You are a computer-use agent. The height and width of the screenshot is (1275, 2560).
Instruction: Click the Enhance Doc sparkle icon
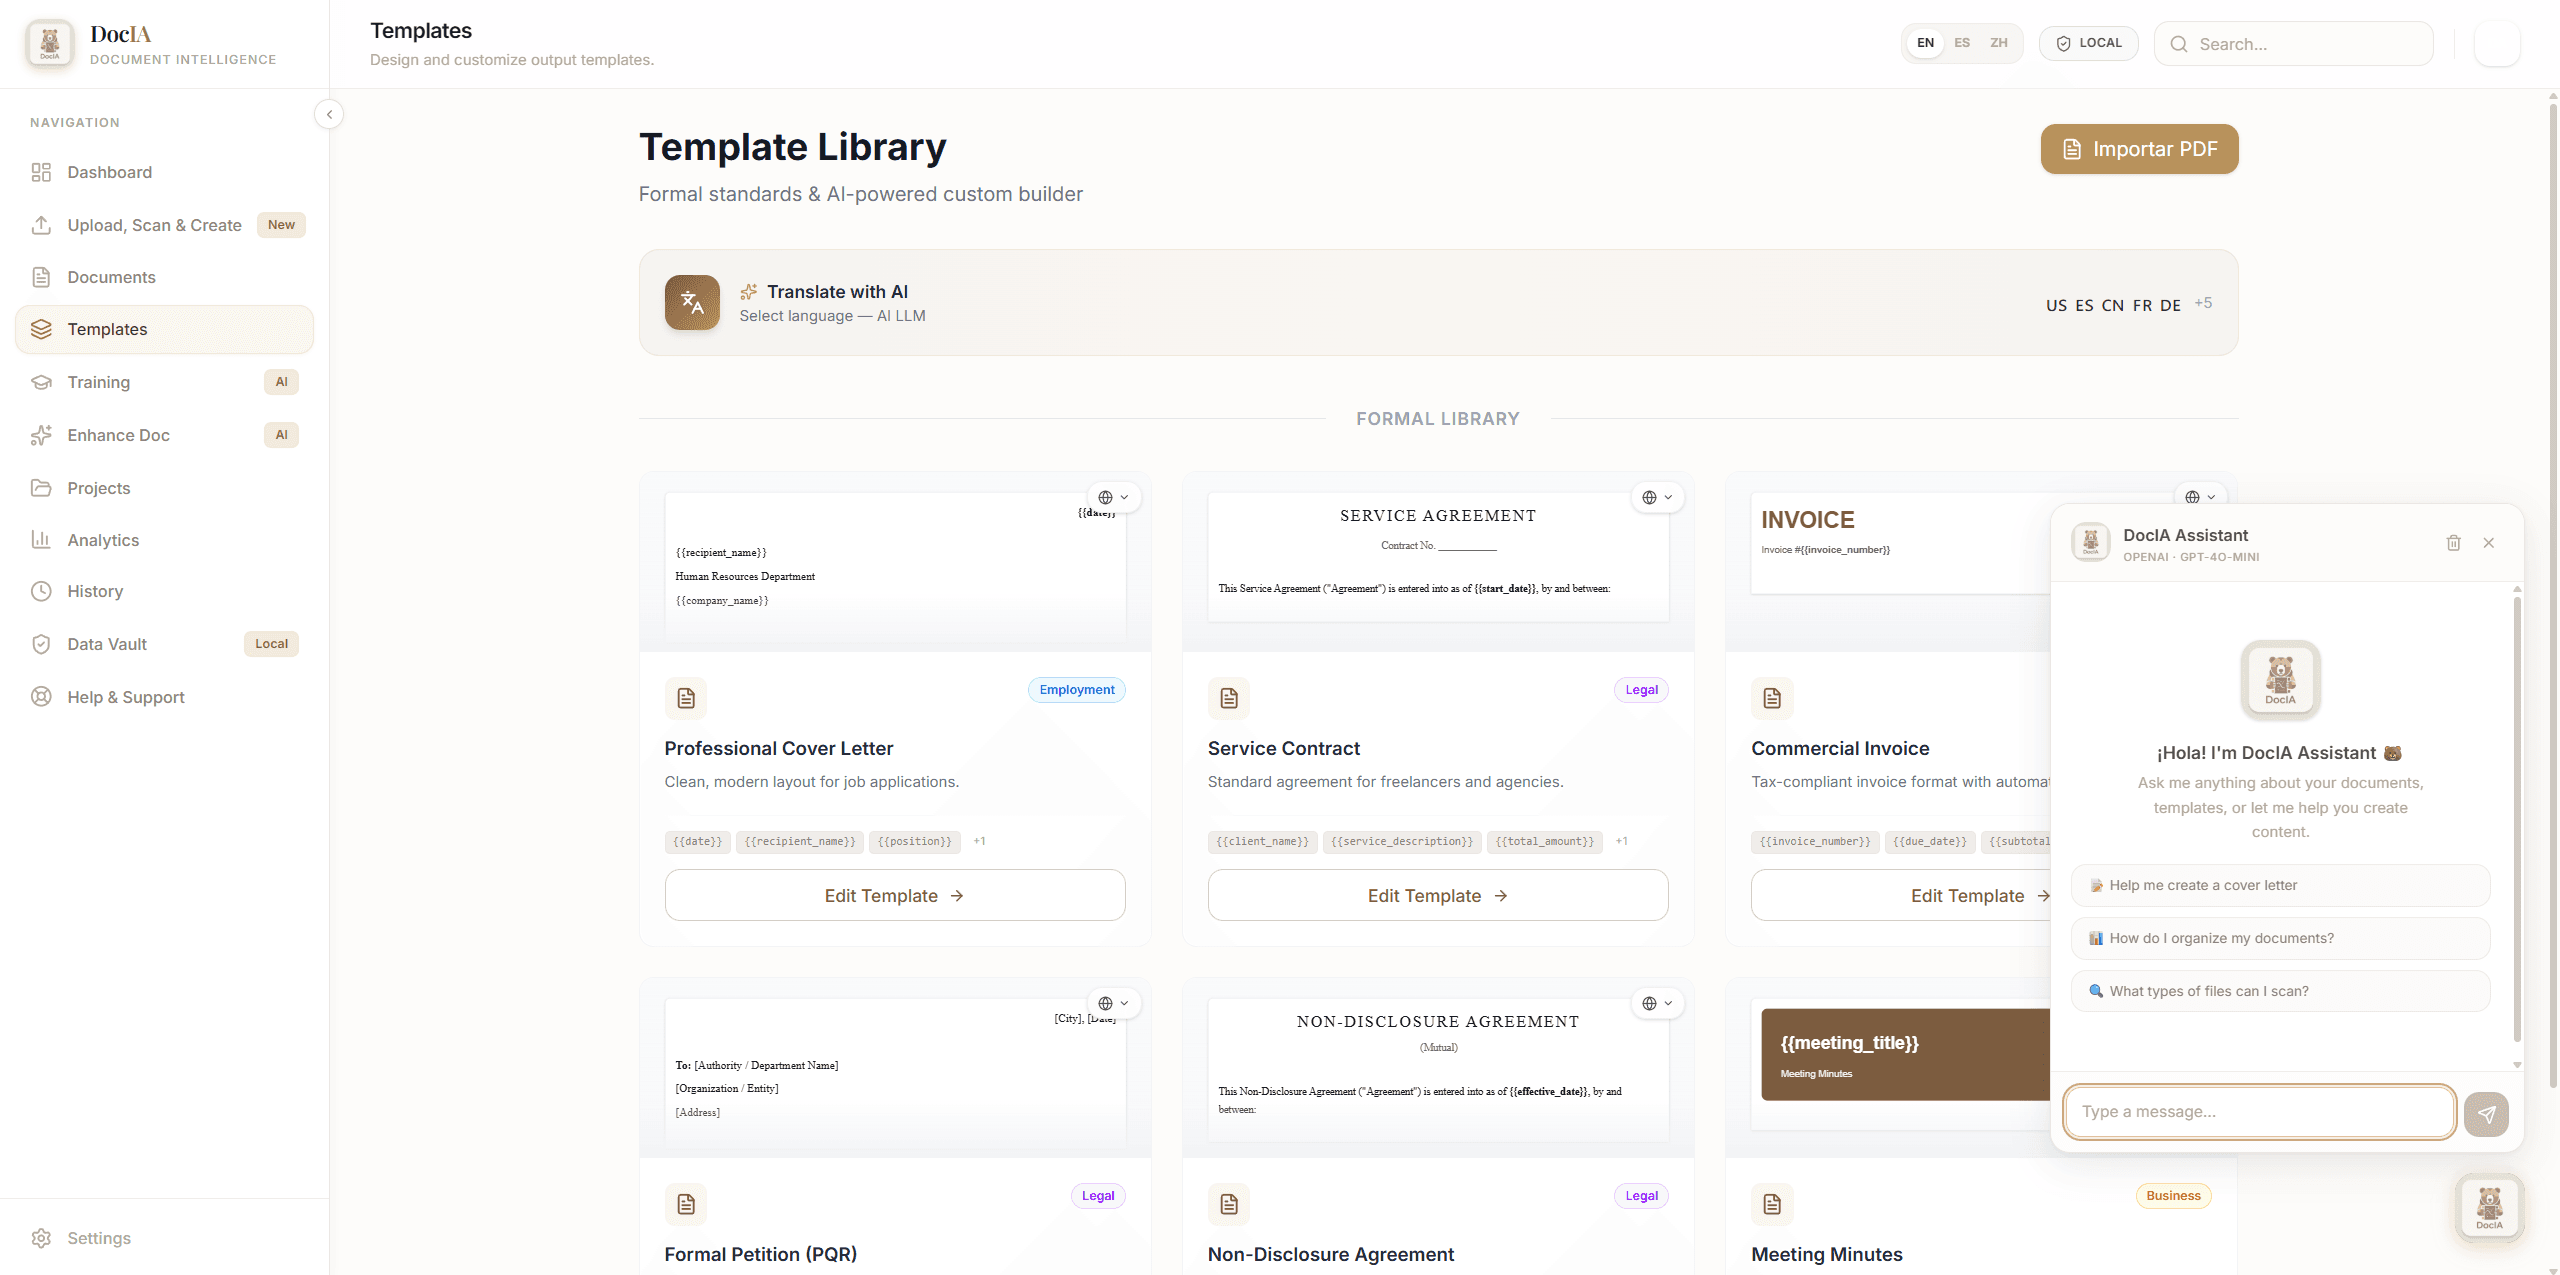[41, 435]
